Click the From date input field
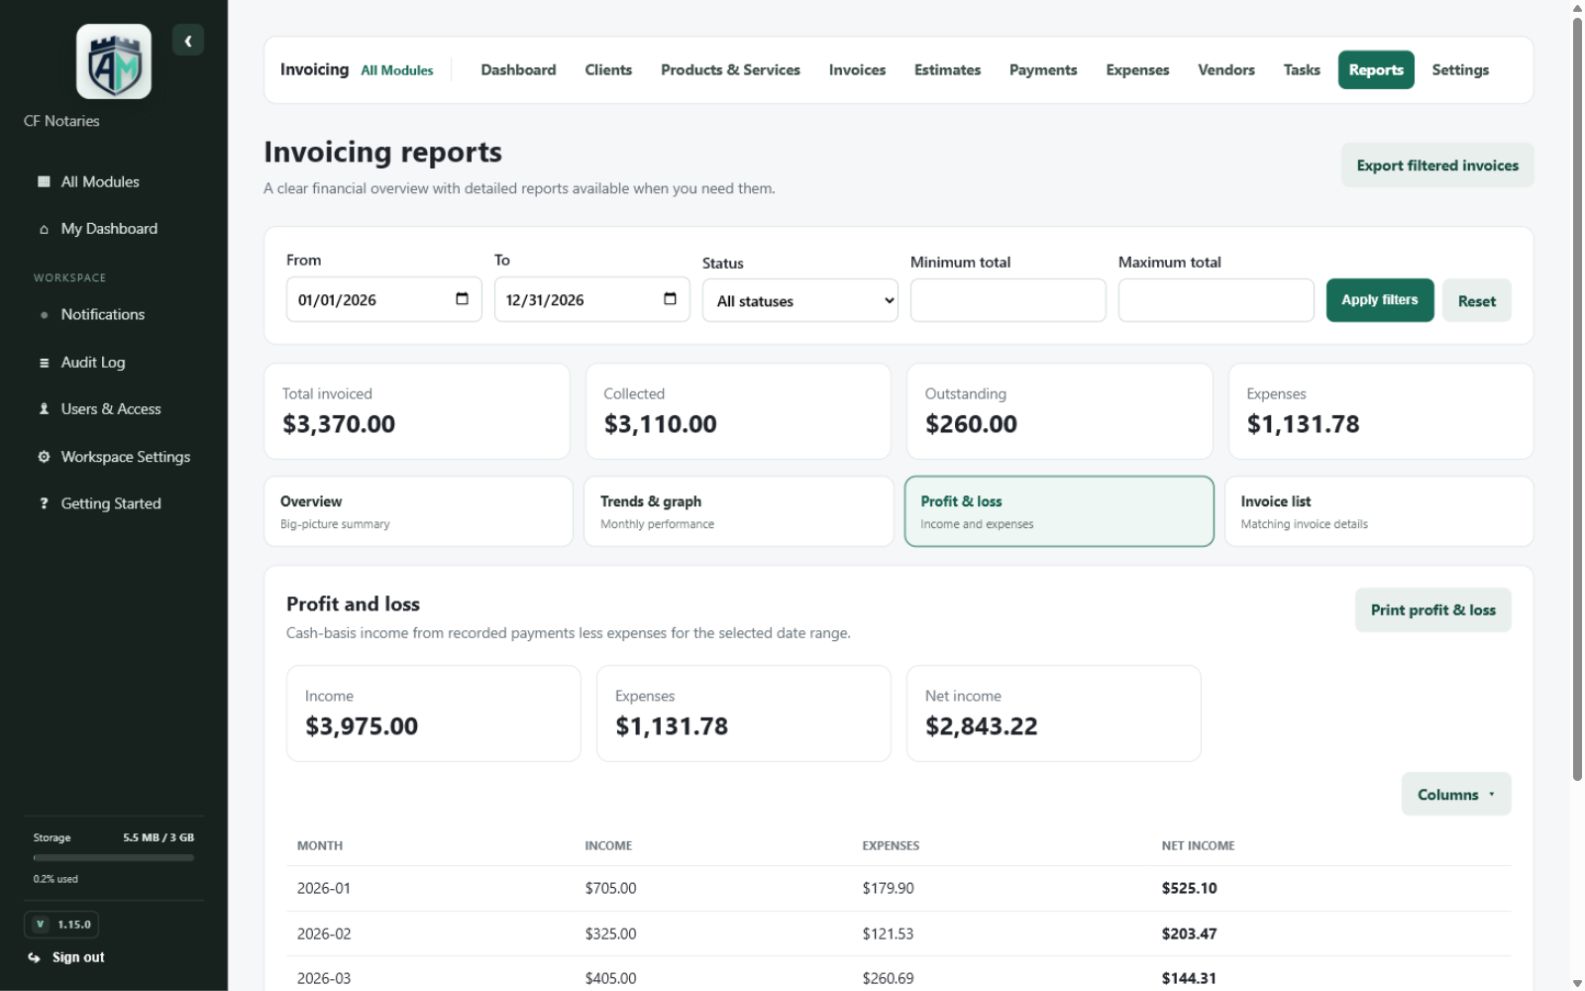The width and height of the screenshot is (1585, 991). point(384,299)
